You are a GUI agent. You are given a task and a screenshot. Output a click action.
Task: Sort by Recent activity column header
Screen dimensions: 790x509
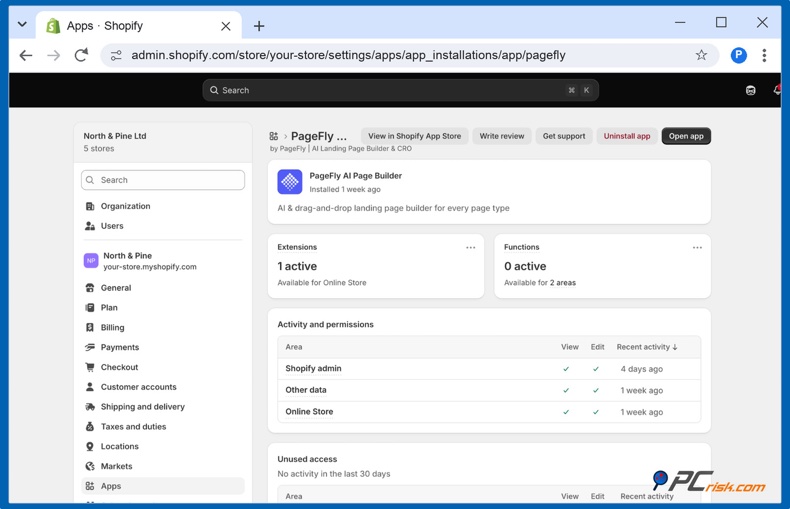pos(647,347)
